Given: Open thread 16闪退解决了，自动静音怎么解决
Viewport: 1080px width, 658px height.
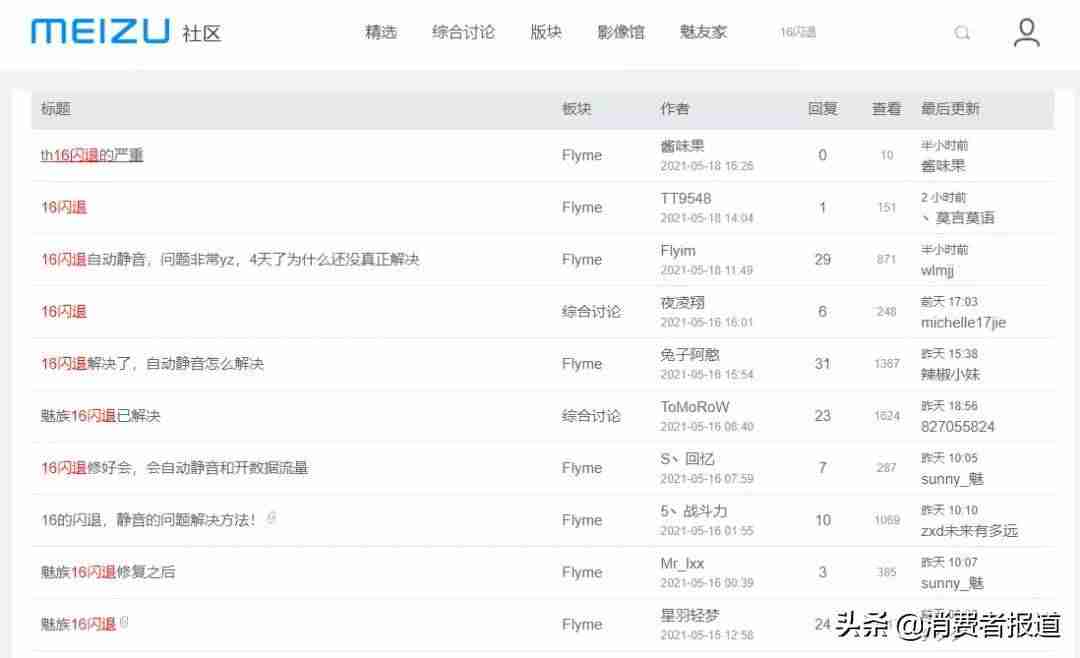Looking at the screenshot, I should point(152,364).
